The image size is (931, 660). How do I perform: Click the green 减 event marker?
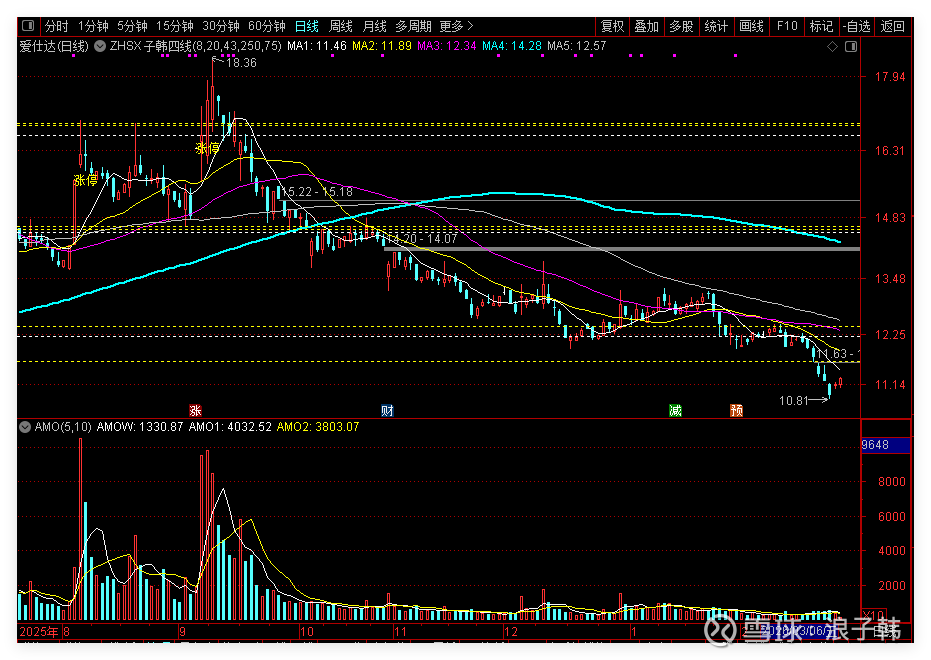(x=676, y=410)
